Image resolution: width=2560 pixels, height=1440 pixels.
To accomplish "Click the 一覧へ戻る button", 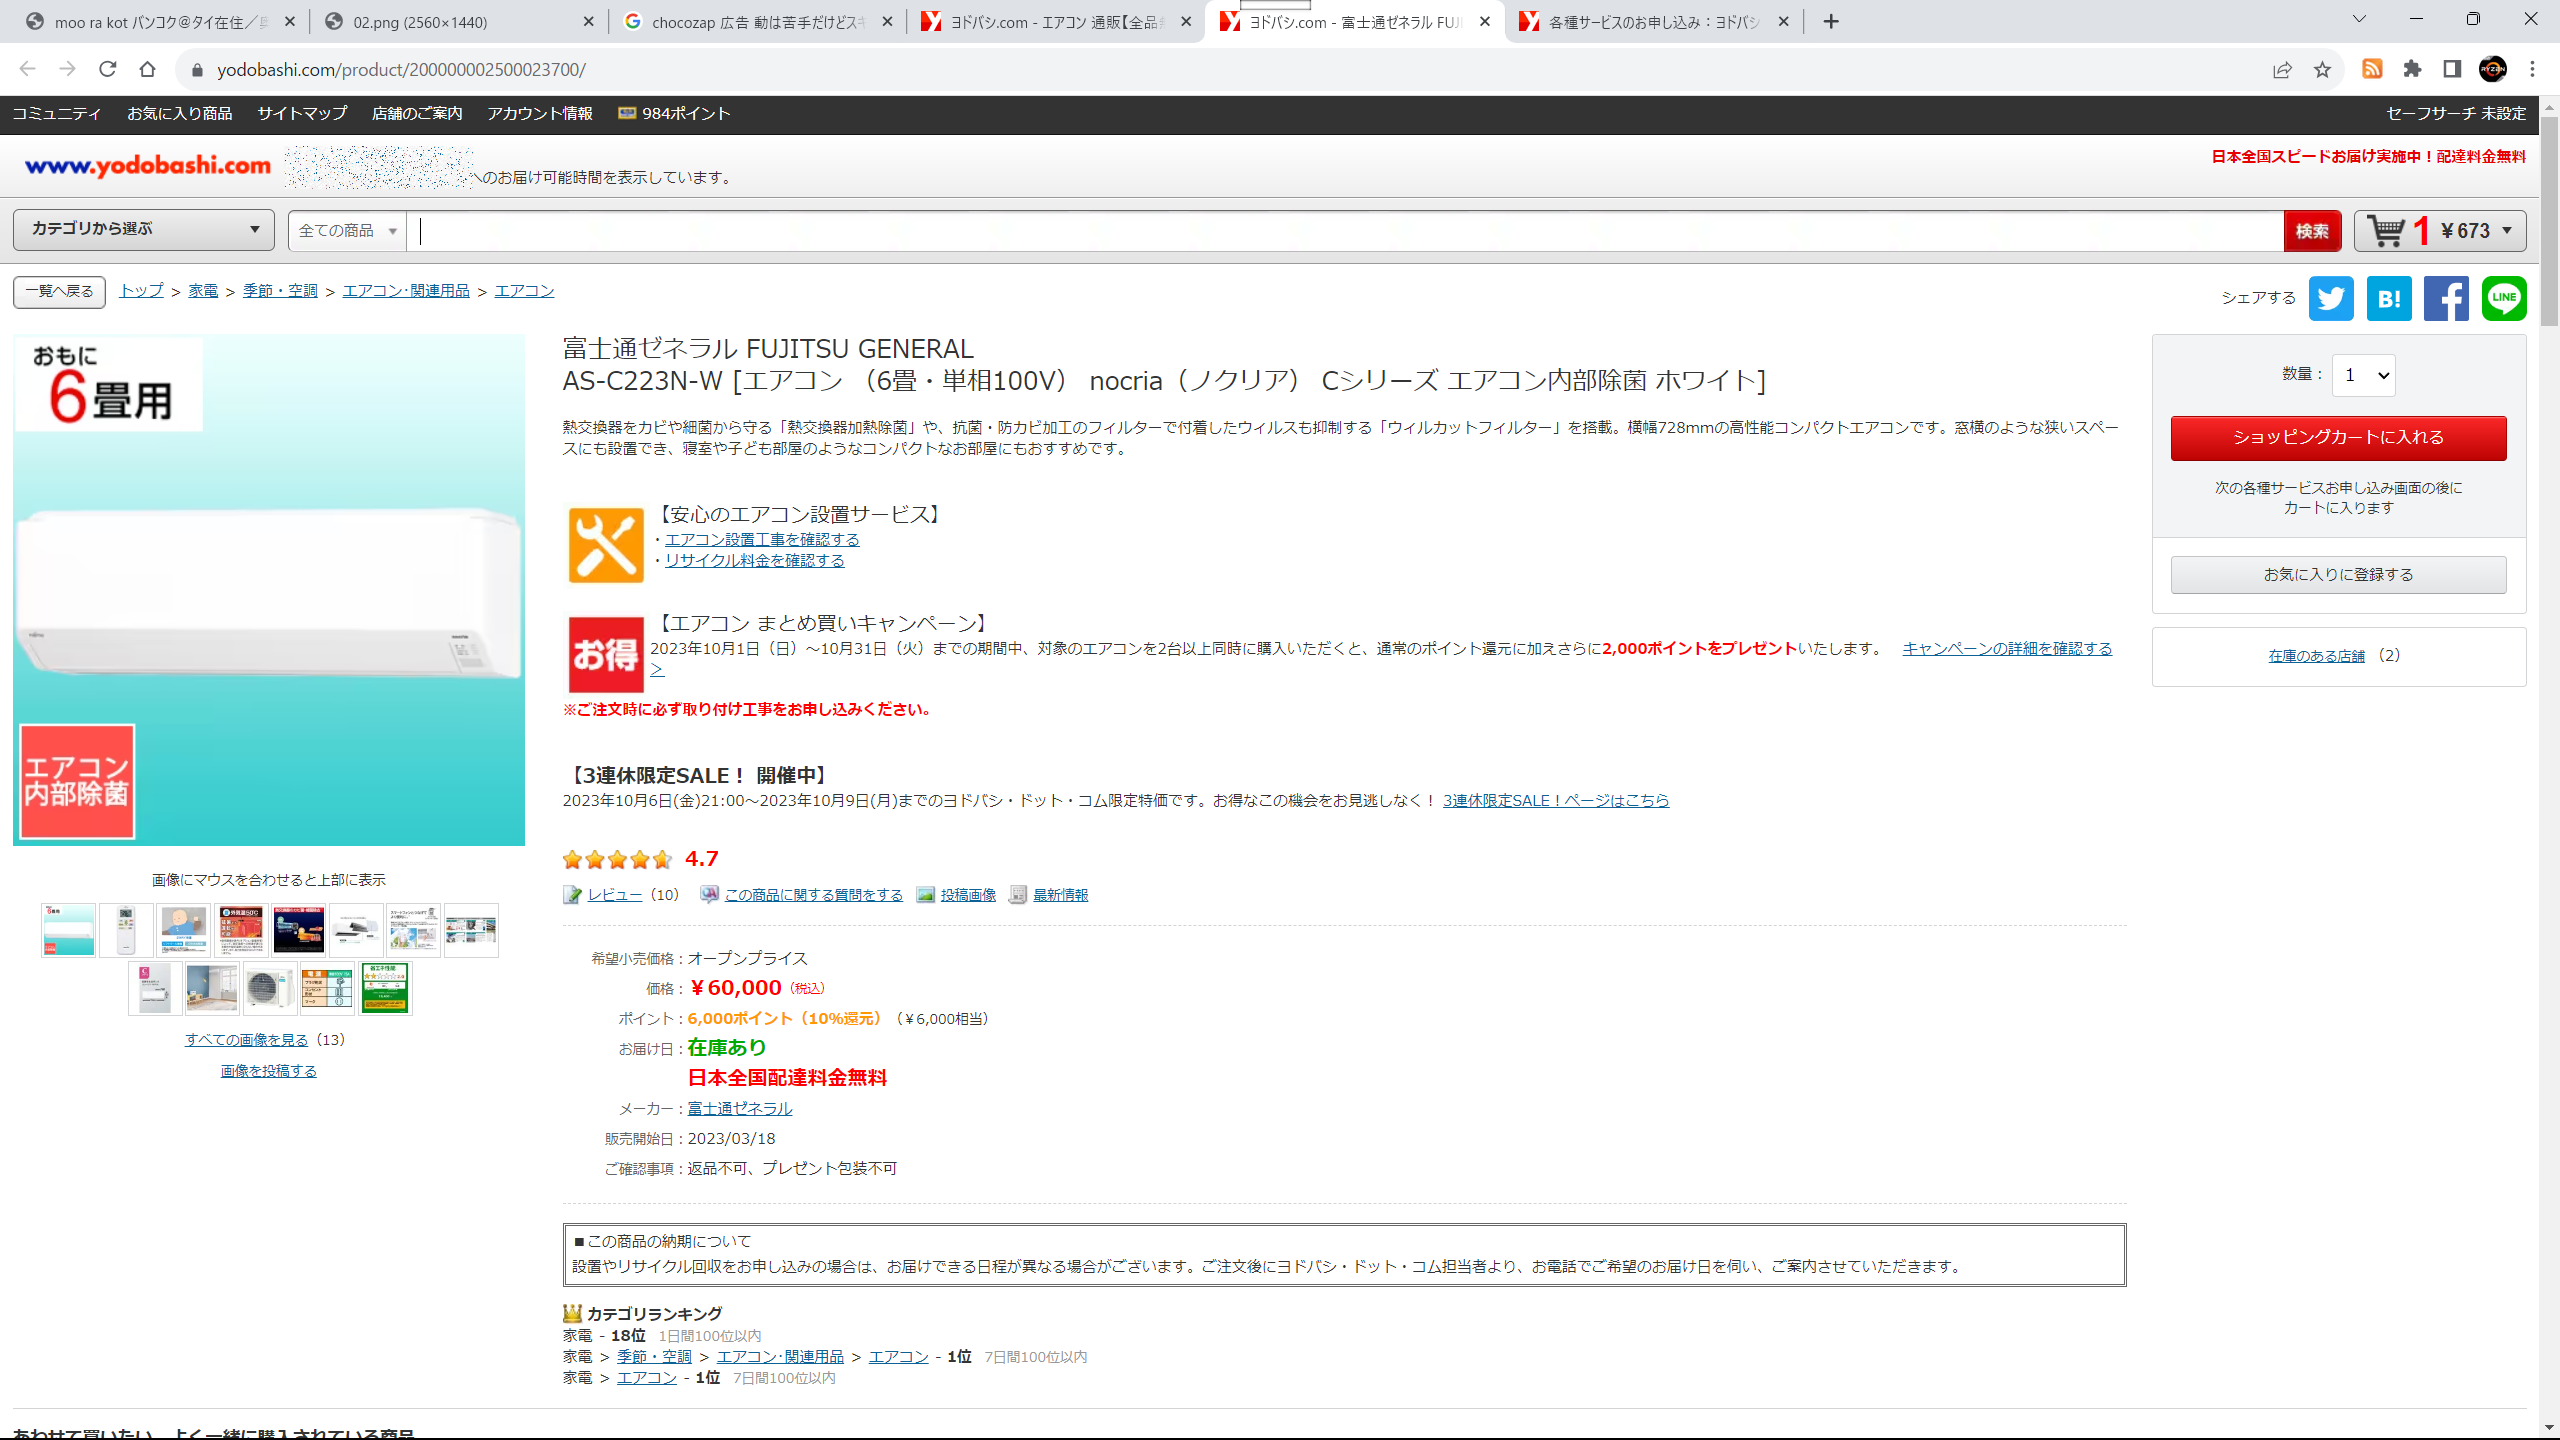I will coord(59,291).
